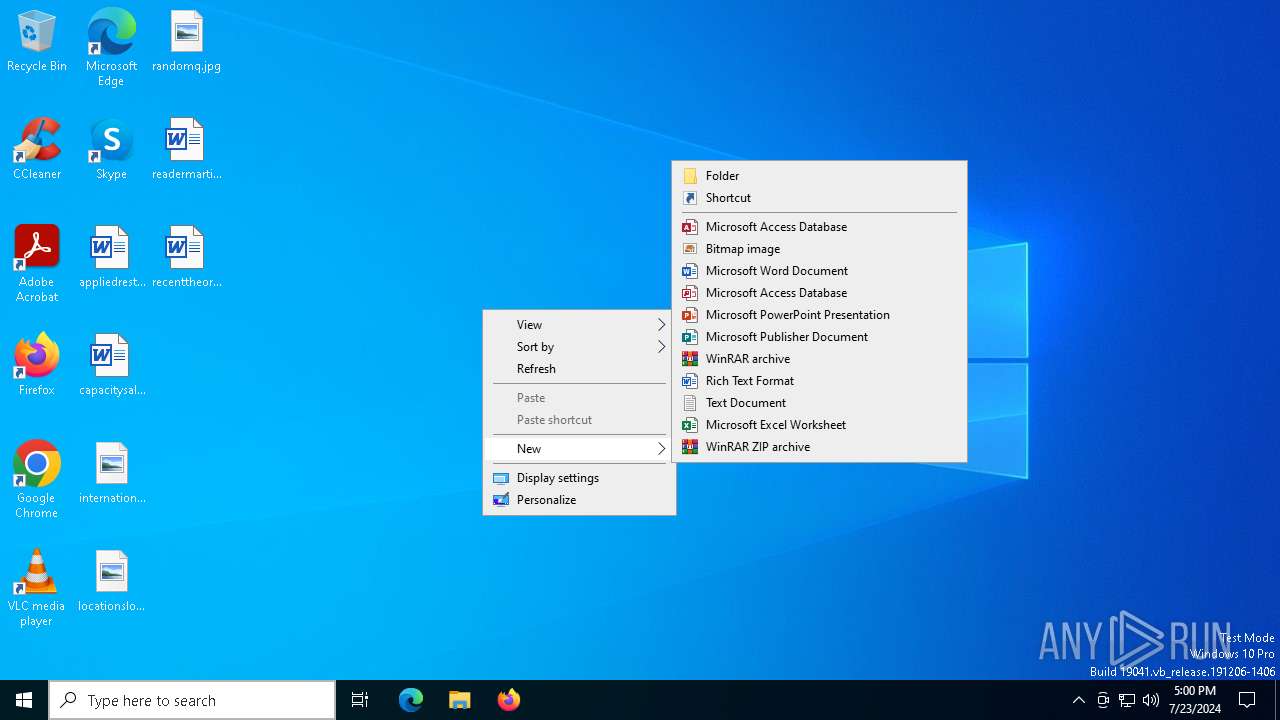Open the Action Center notifications icon
This screenshot has height=720, width=1280.
[1248, 700]
